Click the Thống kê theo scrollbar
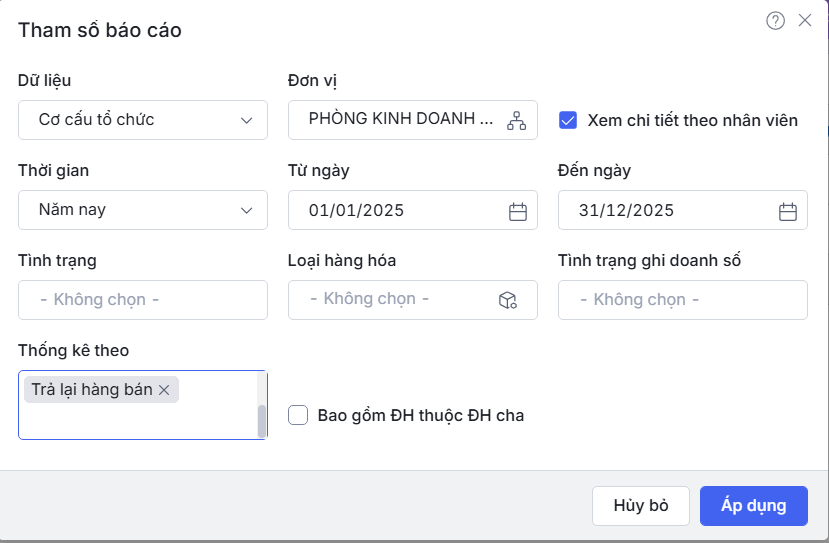 click(x=262, y=420)
